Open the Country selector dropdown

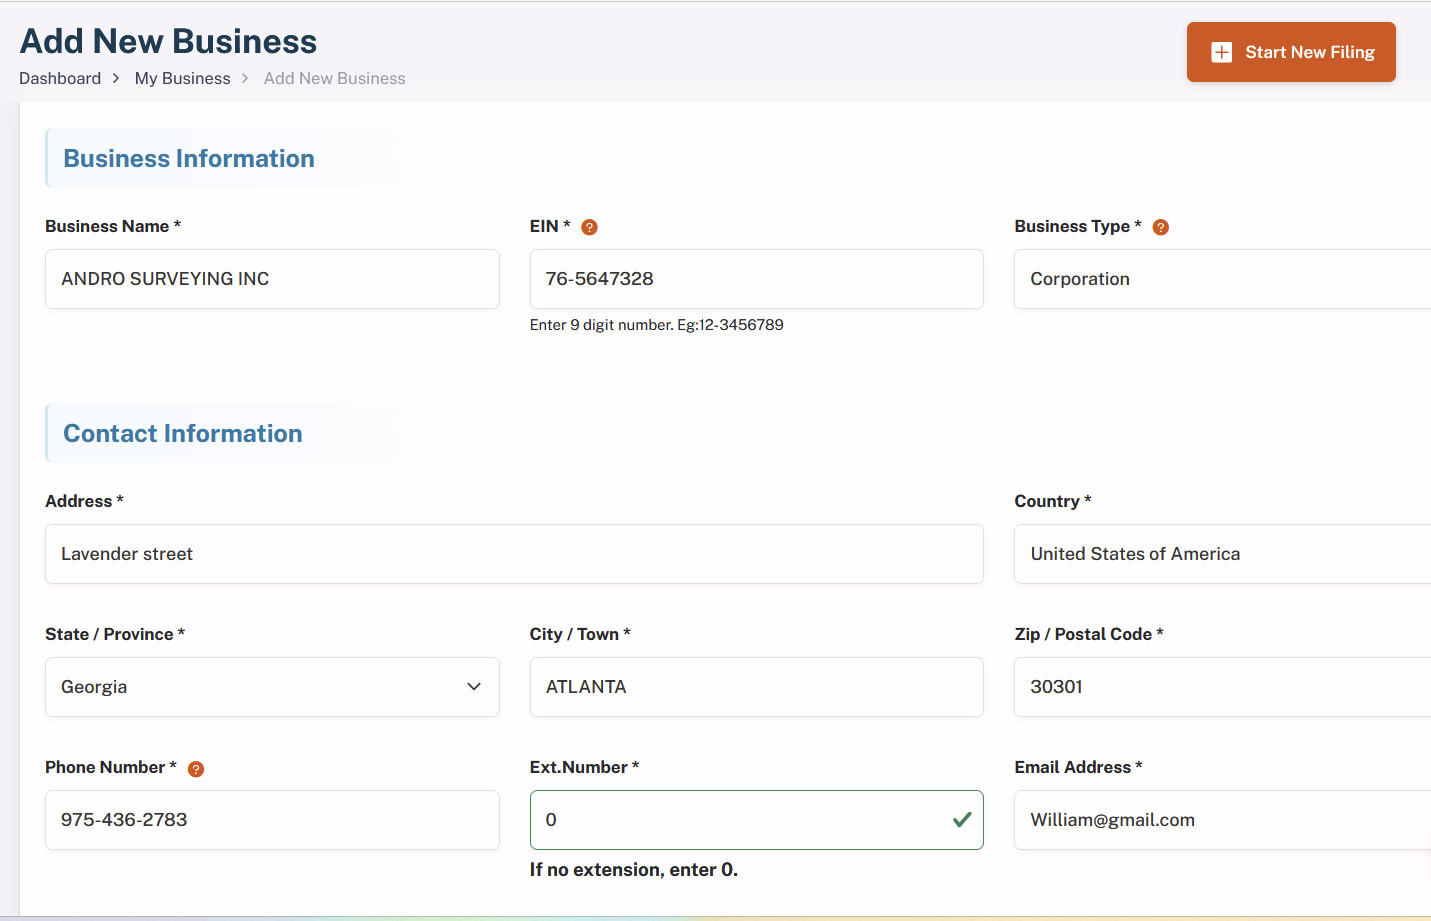click(1222, 554)
